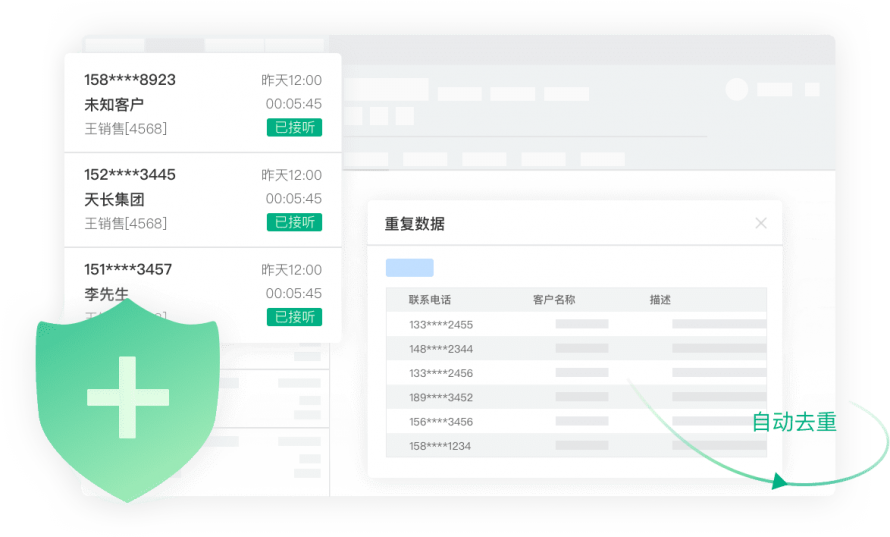Viewport: 890px width, 537px height.
Task: Open call record 152****3445
Action: tap(130, 175)
